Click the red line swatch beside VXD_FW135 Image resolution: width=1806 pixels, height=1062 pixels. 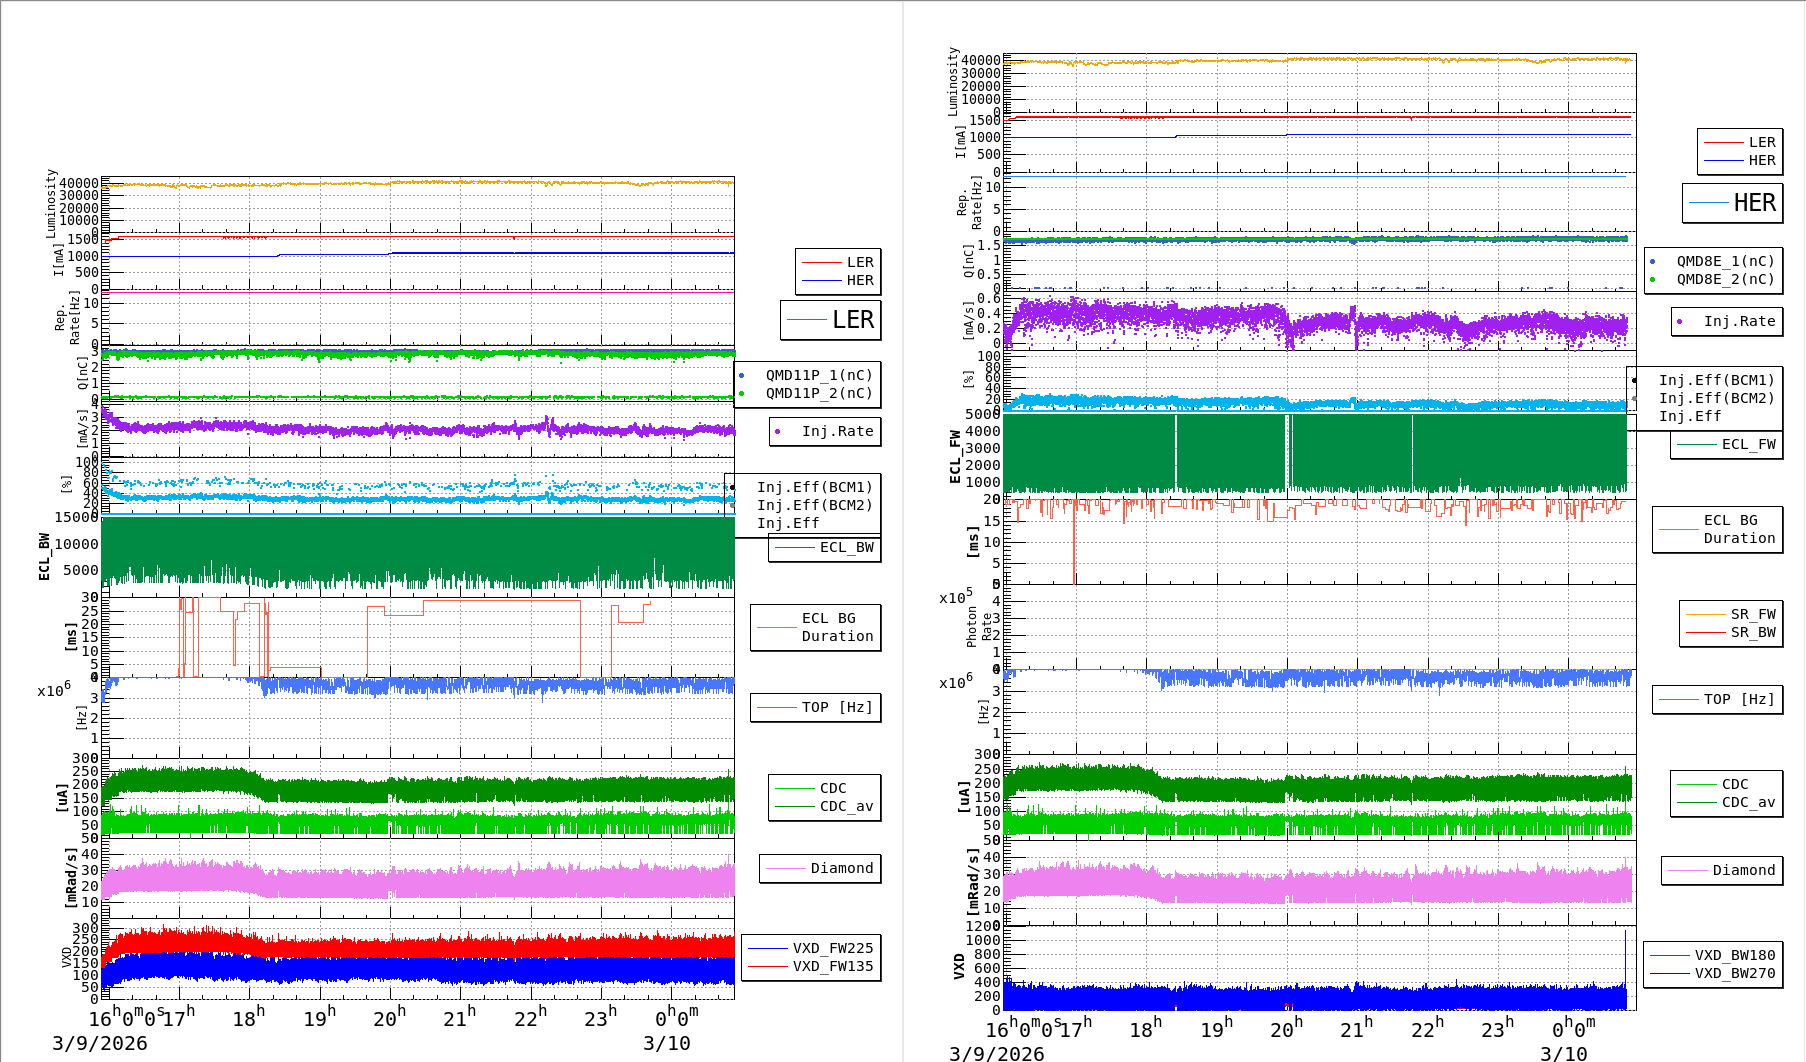(x=767, y=966)
